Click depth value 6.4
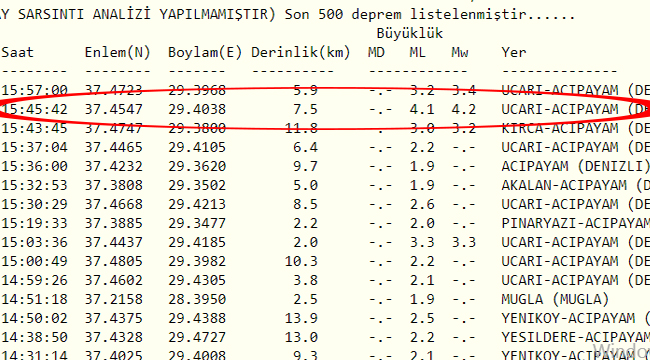The height and width of the screenshot is (360, 650). (305, 147)
